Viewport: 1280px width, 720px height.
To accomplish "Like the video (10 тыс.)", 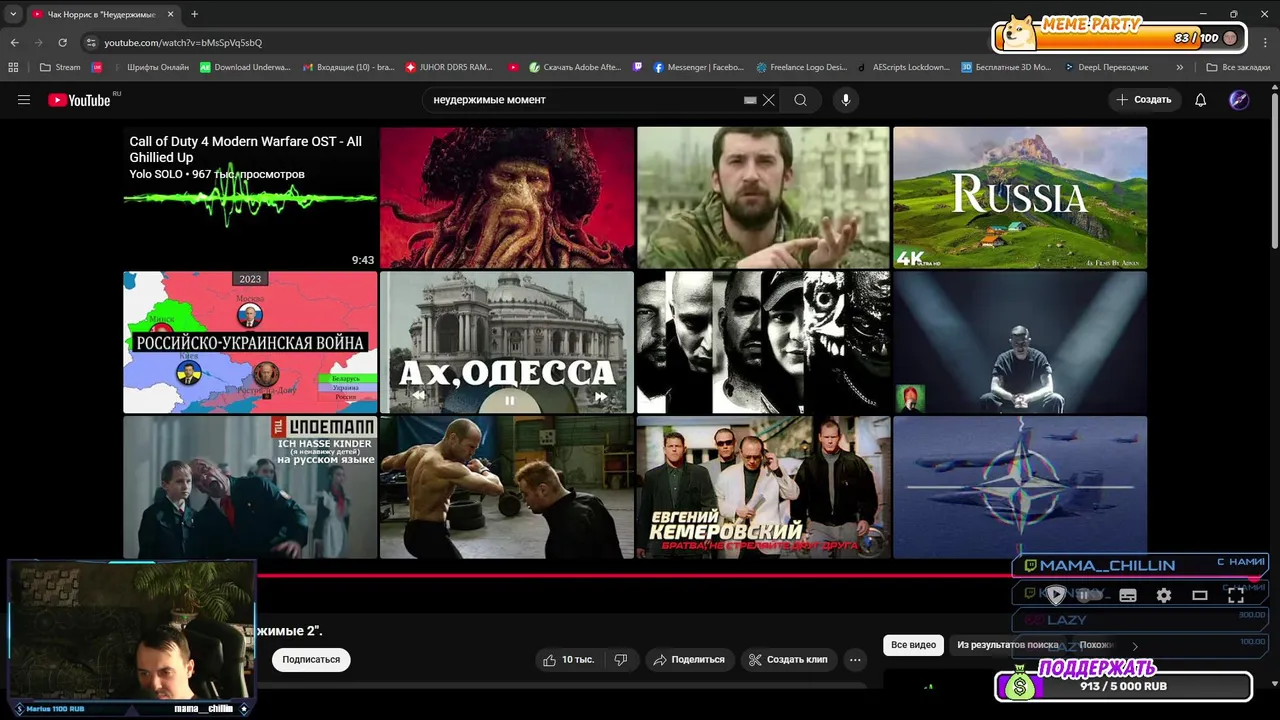I will [568, 660].
